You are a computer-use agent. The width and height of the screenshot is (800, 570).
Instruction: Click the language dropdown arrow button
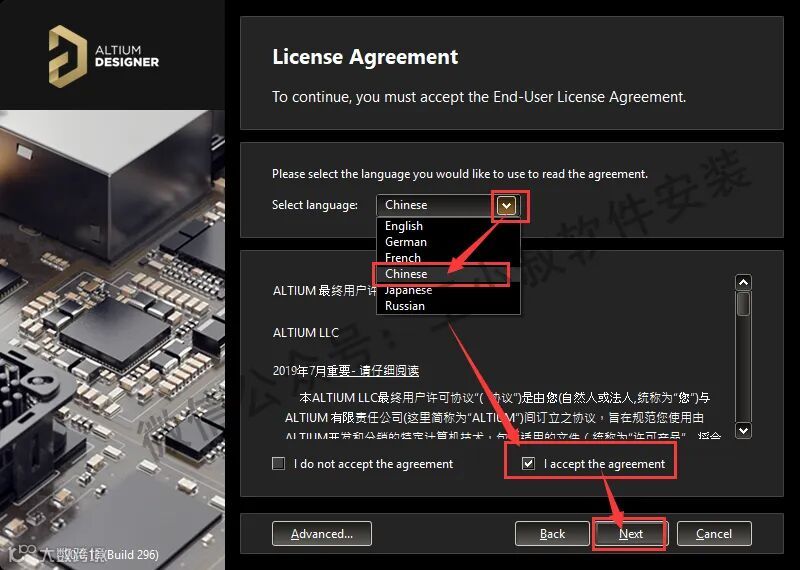tap(506, 206)
